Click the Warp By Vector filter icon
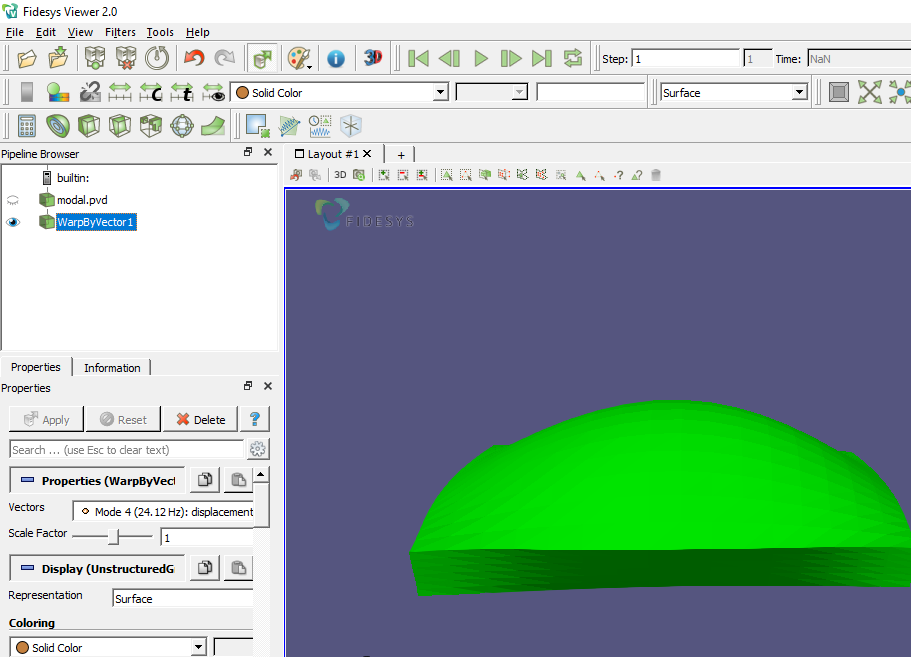911x657 pixels. point(213,125)
